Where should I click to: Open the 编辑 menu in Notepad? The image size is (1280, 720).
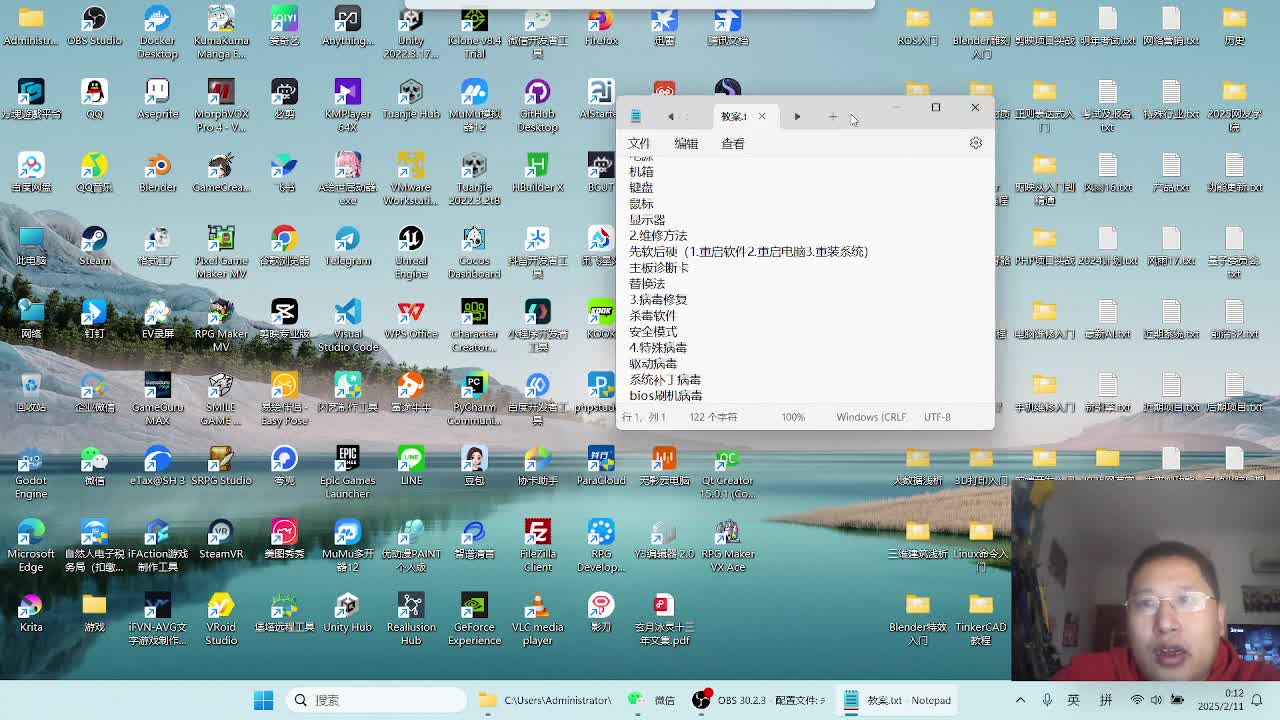686,143
